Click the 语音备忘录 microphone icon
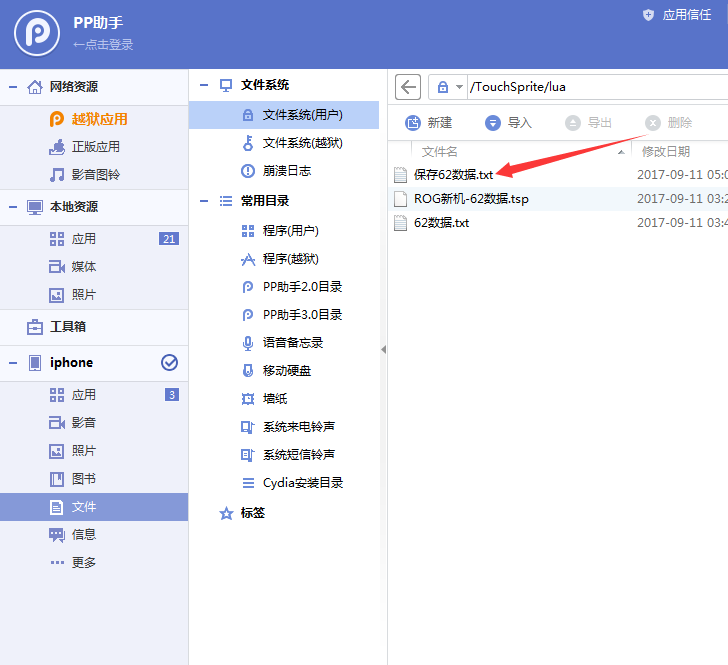This screenshot has width=728, height=665. pos(248,343)
